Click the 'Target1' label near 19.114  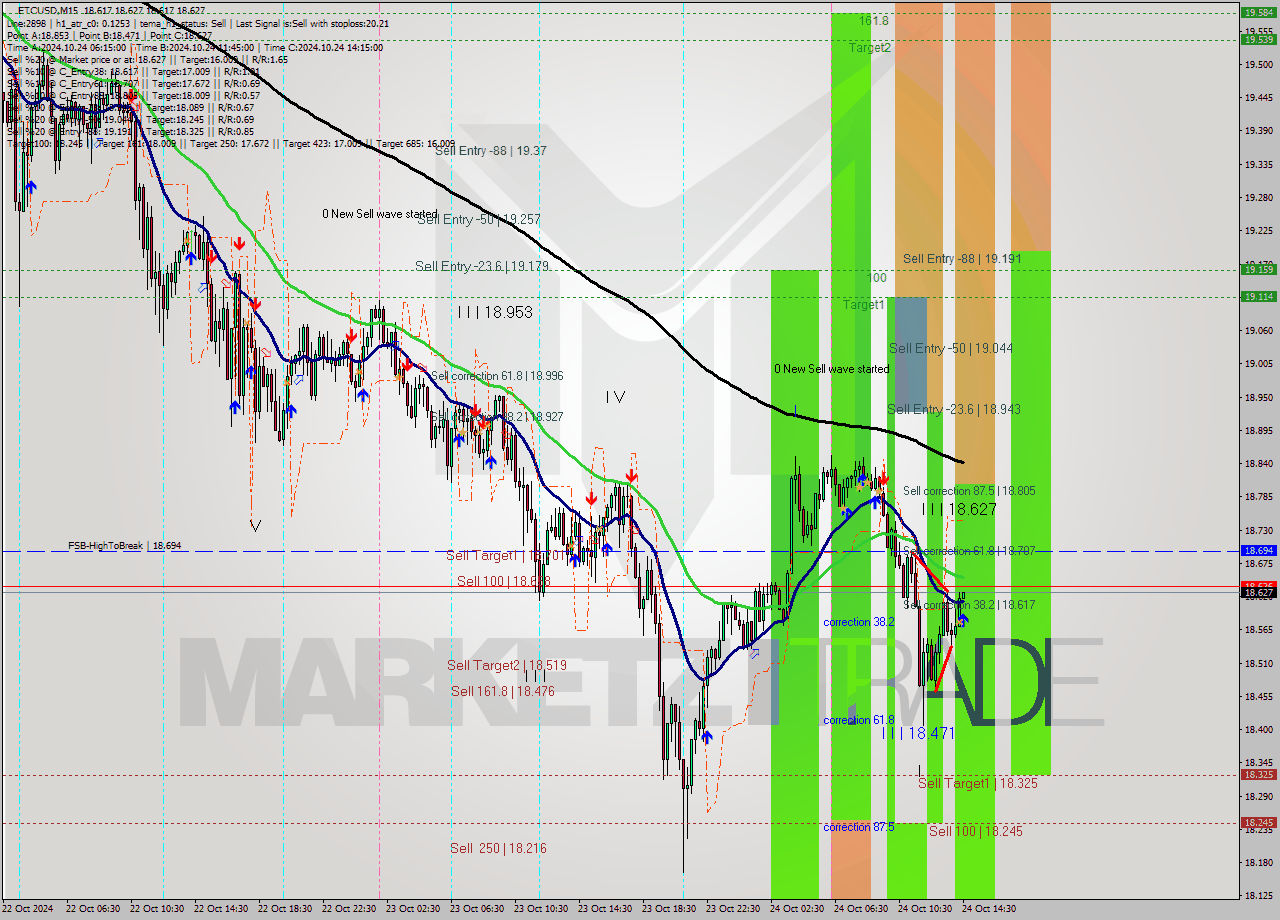pyautogui.click(x=863, y=304)
